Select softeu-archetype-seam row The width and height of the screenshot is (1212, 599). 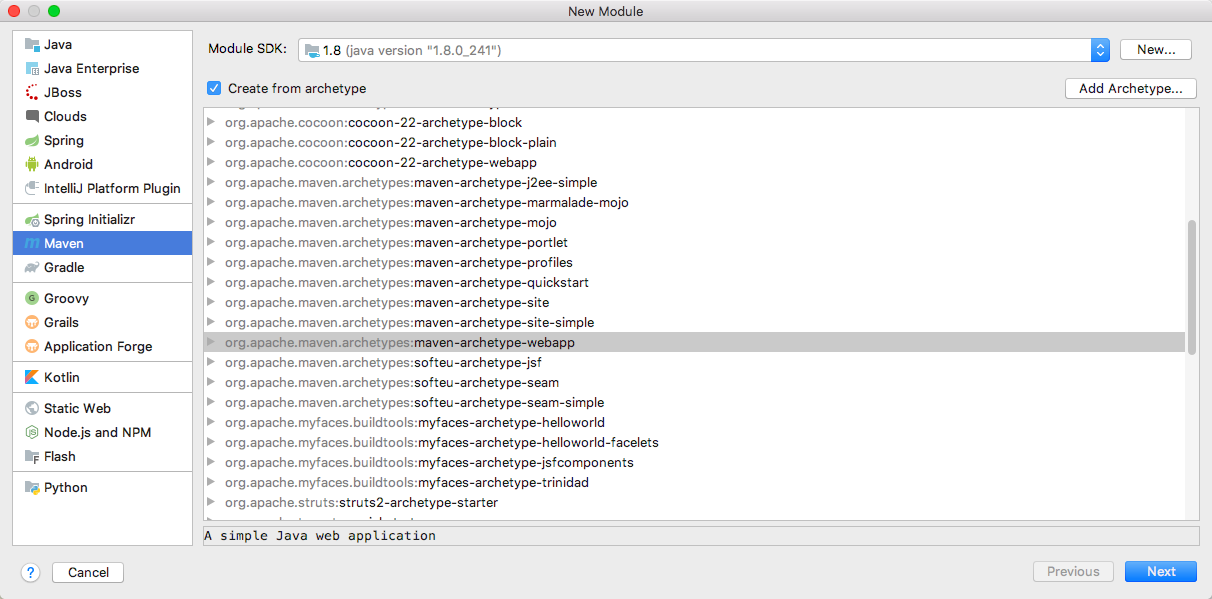(x=695, y=382)
